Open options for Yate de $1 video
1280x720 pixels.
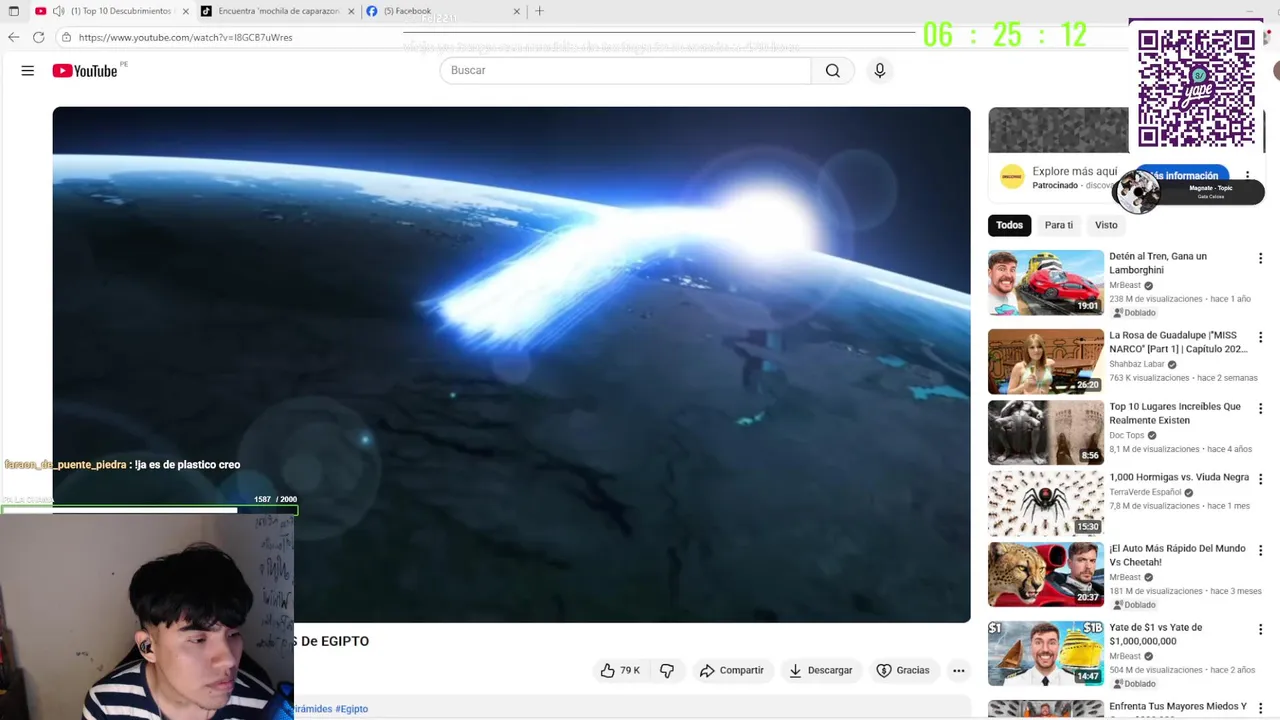pos(1260,629)
